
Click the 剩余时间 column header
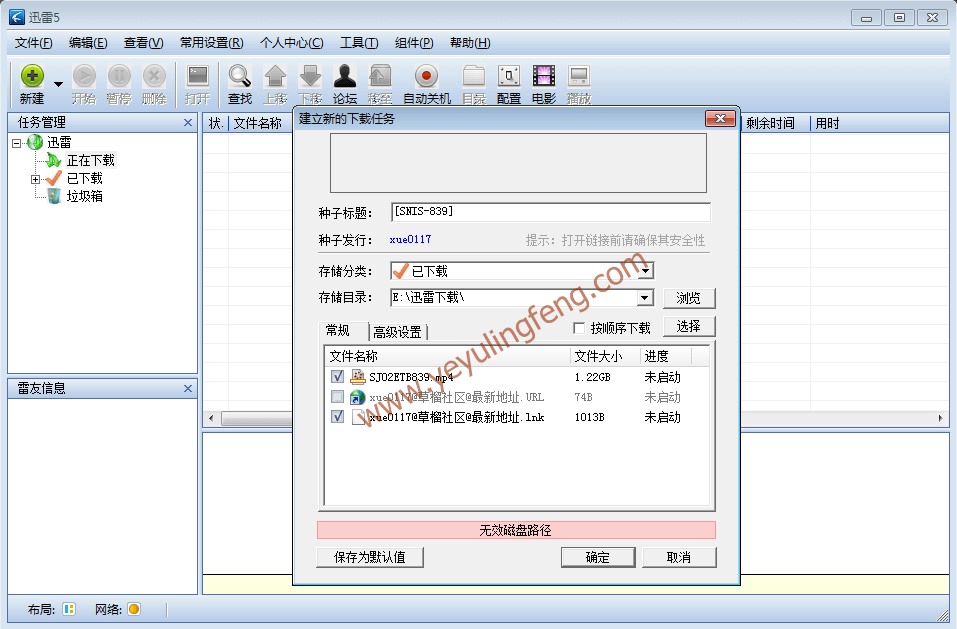775,123
